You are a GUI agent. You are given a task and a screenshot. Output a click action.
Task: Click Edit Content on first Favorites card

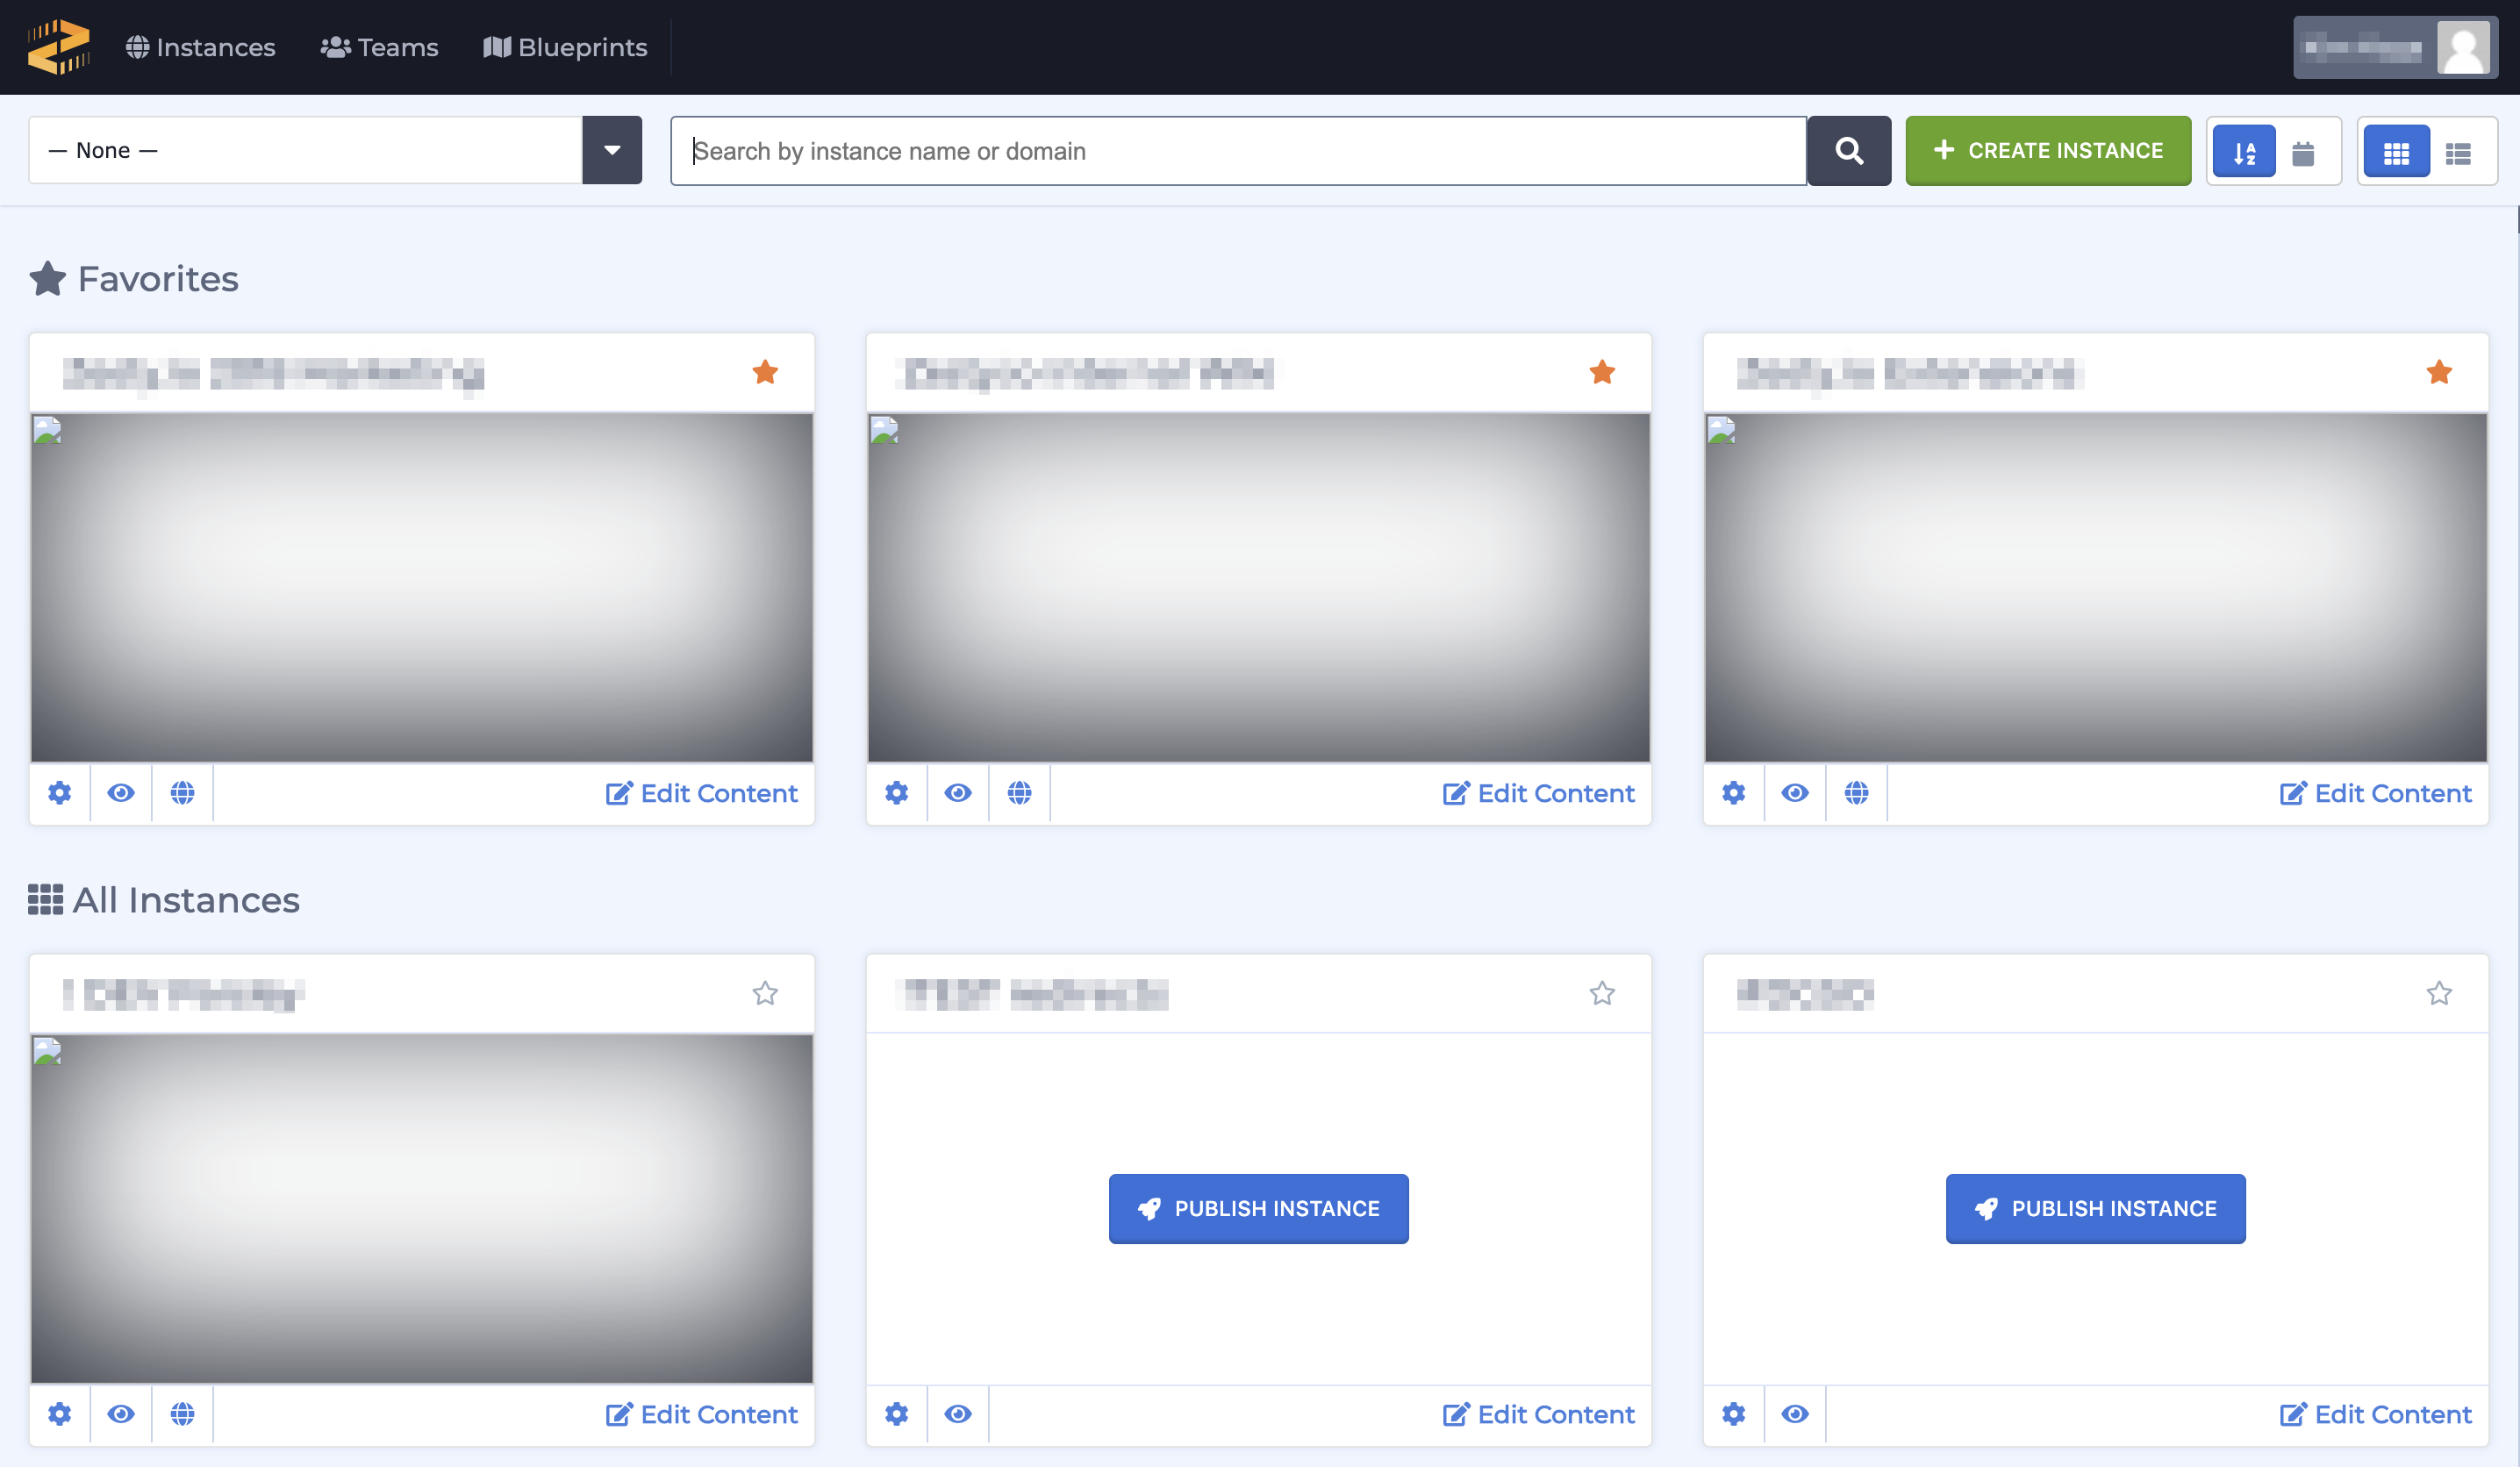702,793
